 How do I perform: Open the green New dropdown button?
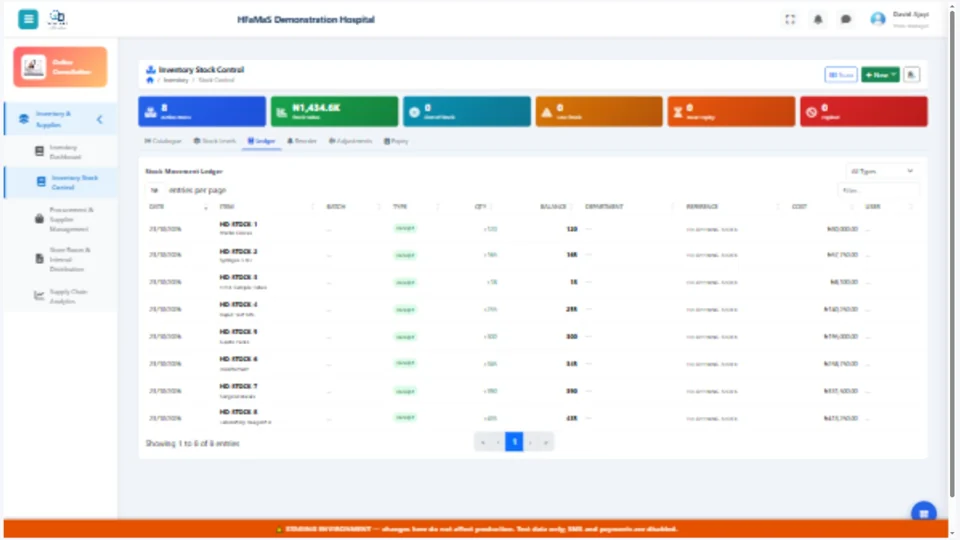click(880, 75)
